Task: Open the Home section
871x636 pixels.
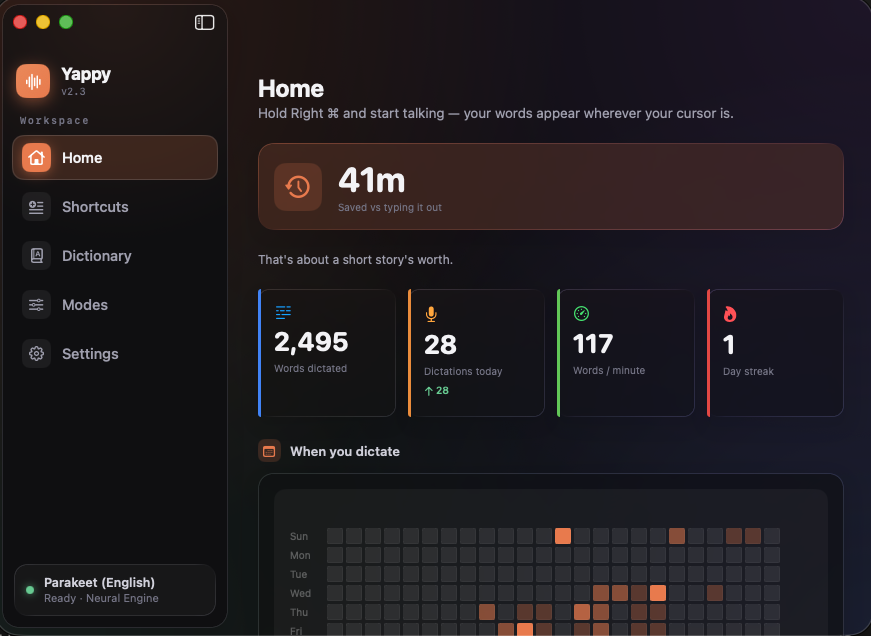Action: [x=115, y=158]
